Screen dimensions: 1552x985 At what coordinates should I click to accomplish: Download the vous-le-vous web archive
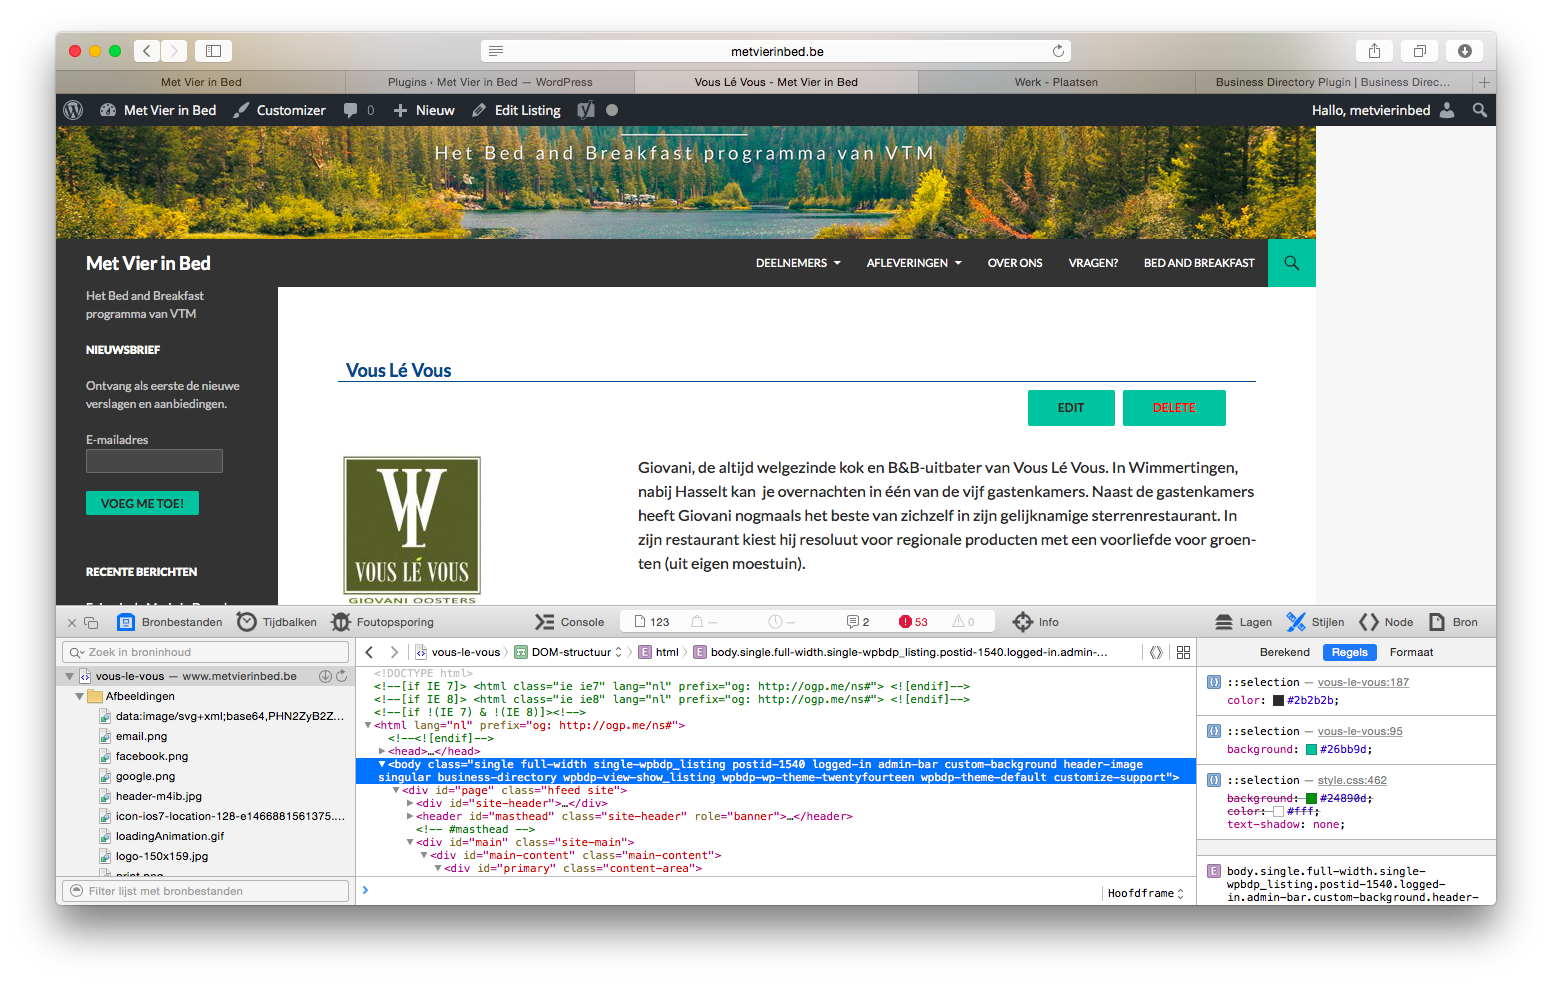[x=325, y=676]
